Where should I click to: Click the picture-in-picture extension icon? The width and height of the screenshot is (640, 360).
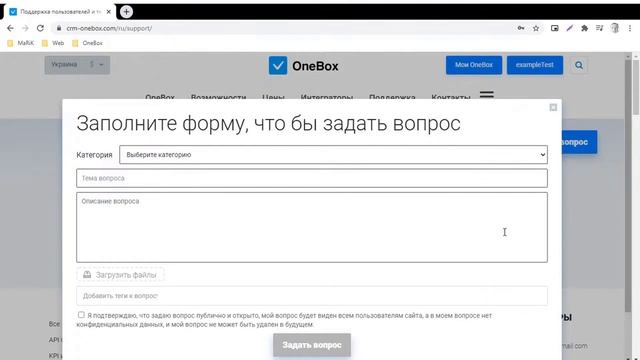(554, 28)
